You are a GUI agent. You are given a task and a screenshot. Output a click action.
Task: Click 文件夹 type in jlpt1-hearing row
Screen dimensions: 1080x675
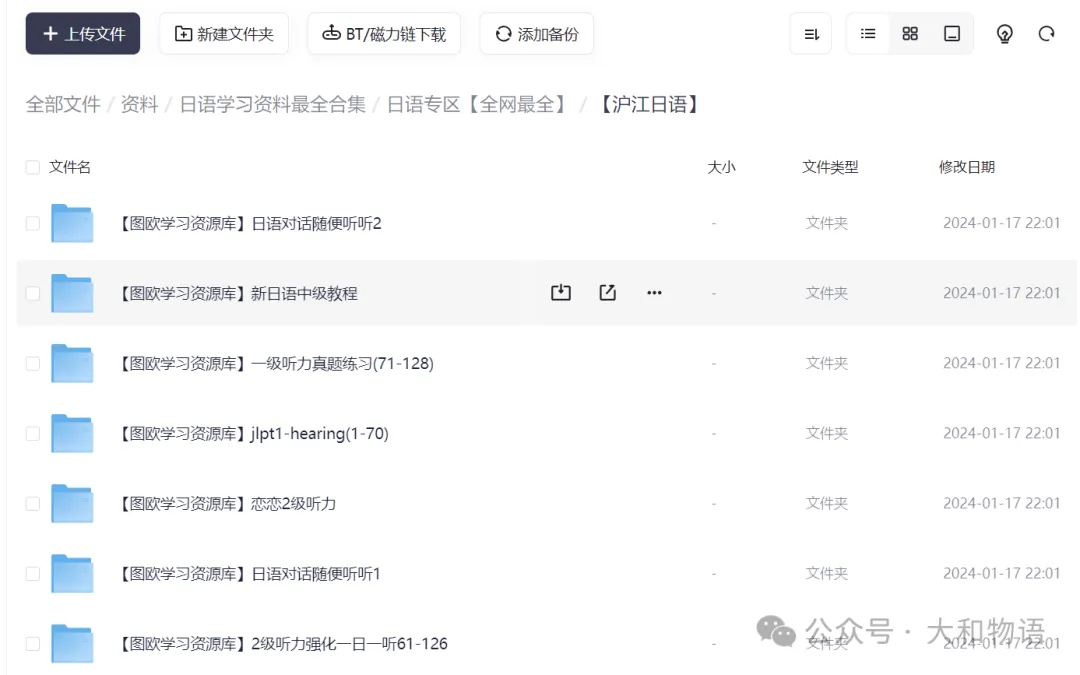coord(827,433)
